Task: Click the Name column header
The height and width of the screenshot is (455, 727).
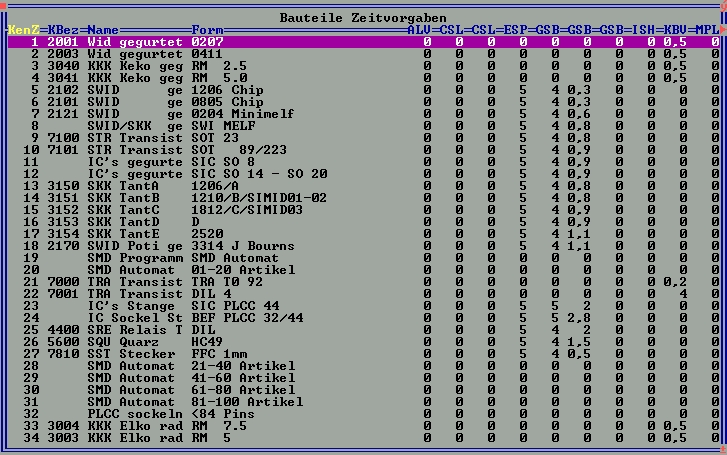Action: pyautogui.click(x=103, y=31)
